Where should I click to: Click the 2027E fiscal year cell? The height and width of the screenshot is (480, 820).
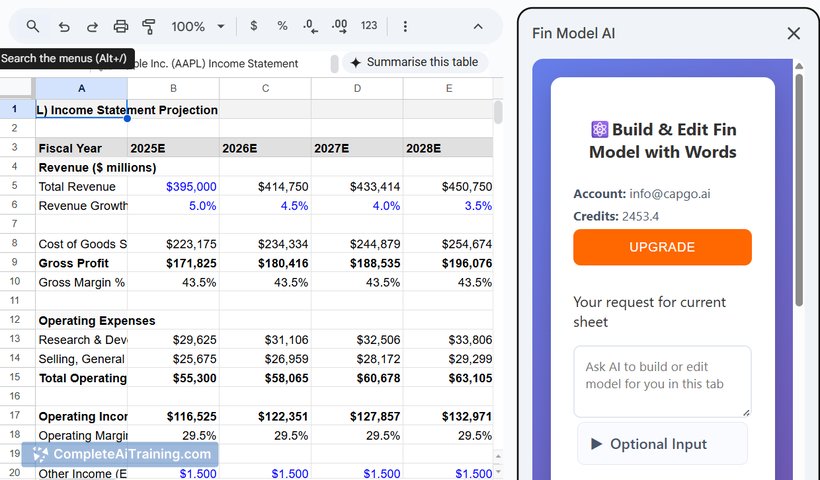357,148
